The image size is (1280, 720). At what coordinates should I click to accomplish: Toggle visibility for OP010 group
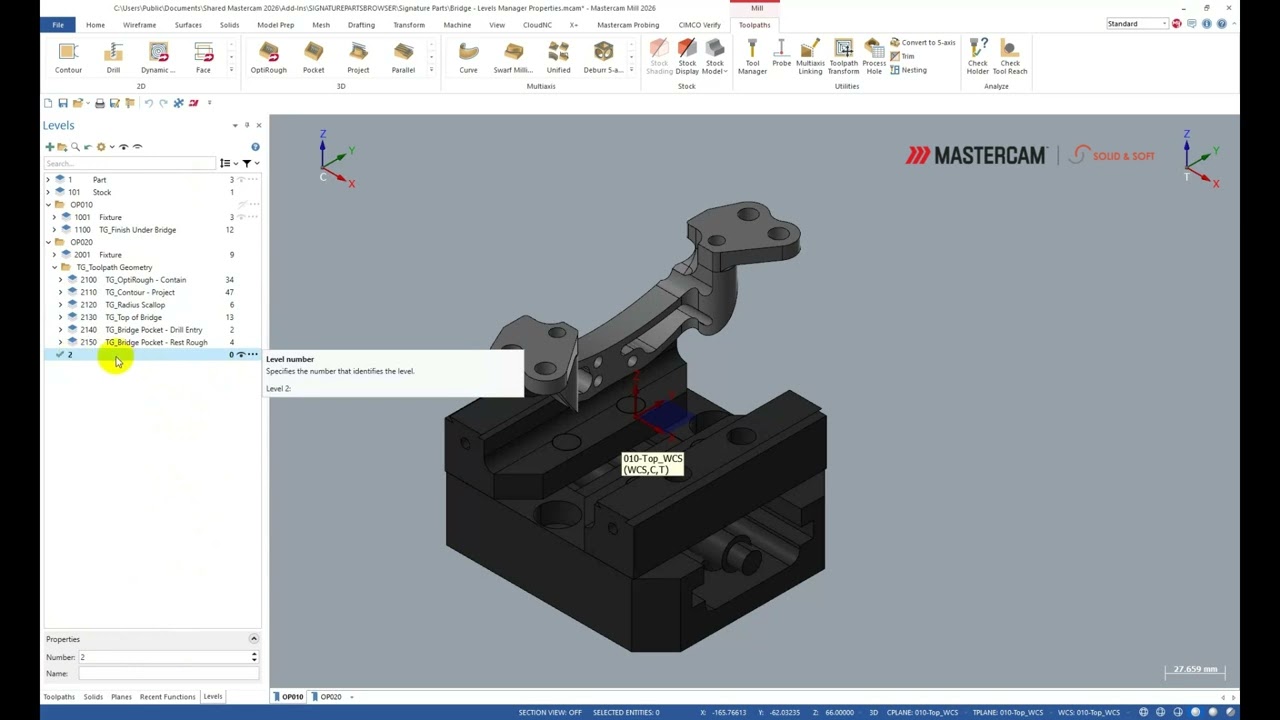pyautogui.click(x=241, y=205)
